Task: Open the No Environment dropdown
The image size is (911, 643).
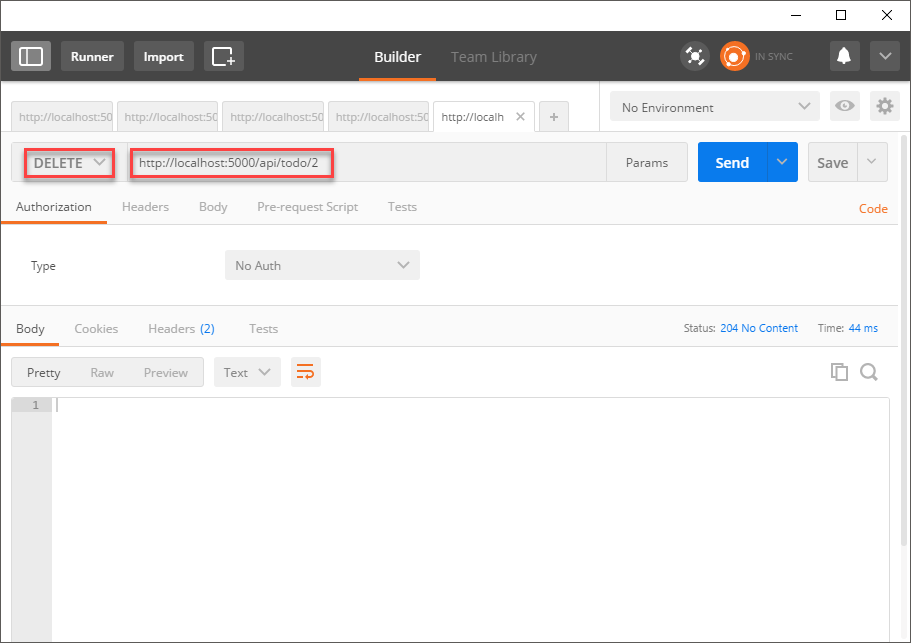Action: pos(714,107)
